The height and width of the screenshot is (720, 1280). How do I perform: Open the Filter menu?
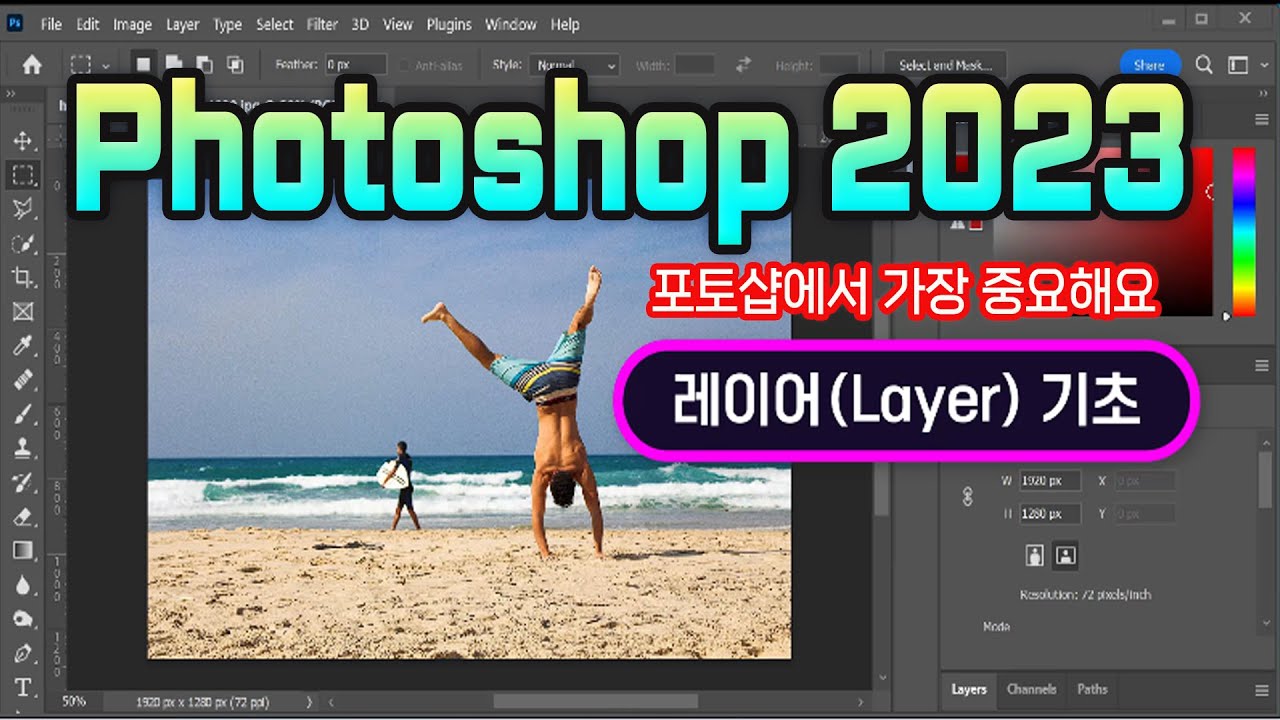[322, 24]
